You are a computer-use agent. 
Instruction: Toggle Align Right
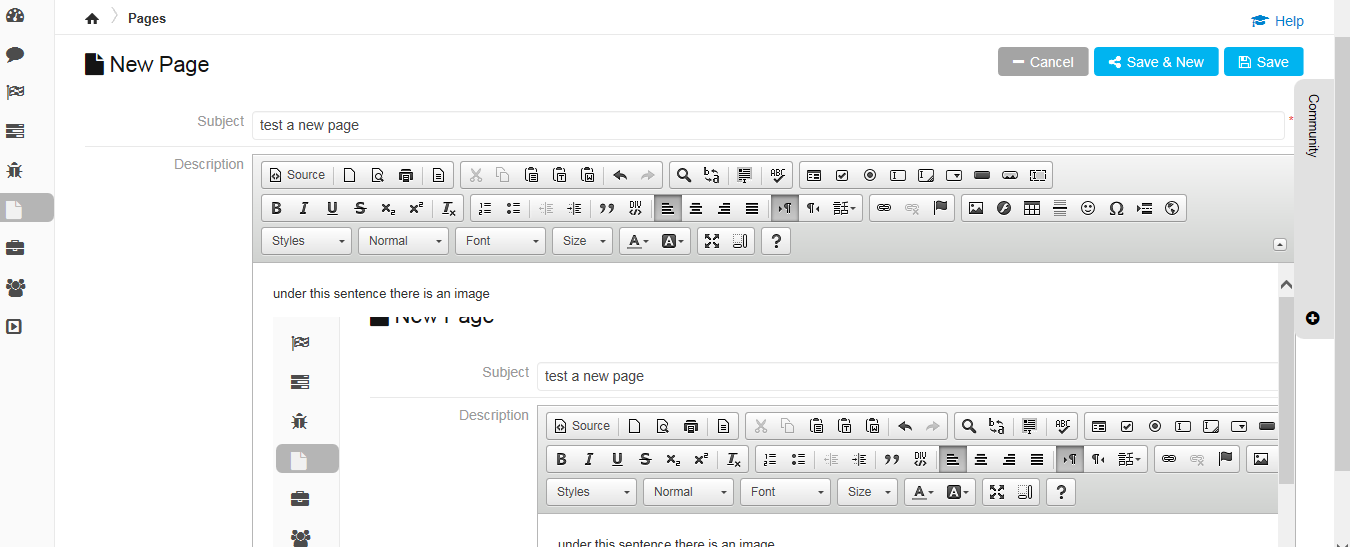click(724, 208)
